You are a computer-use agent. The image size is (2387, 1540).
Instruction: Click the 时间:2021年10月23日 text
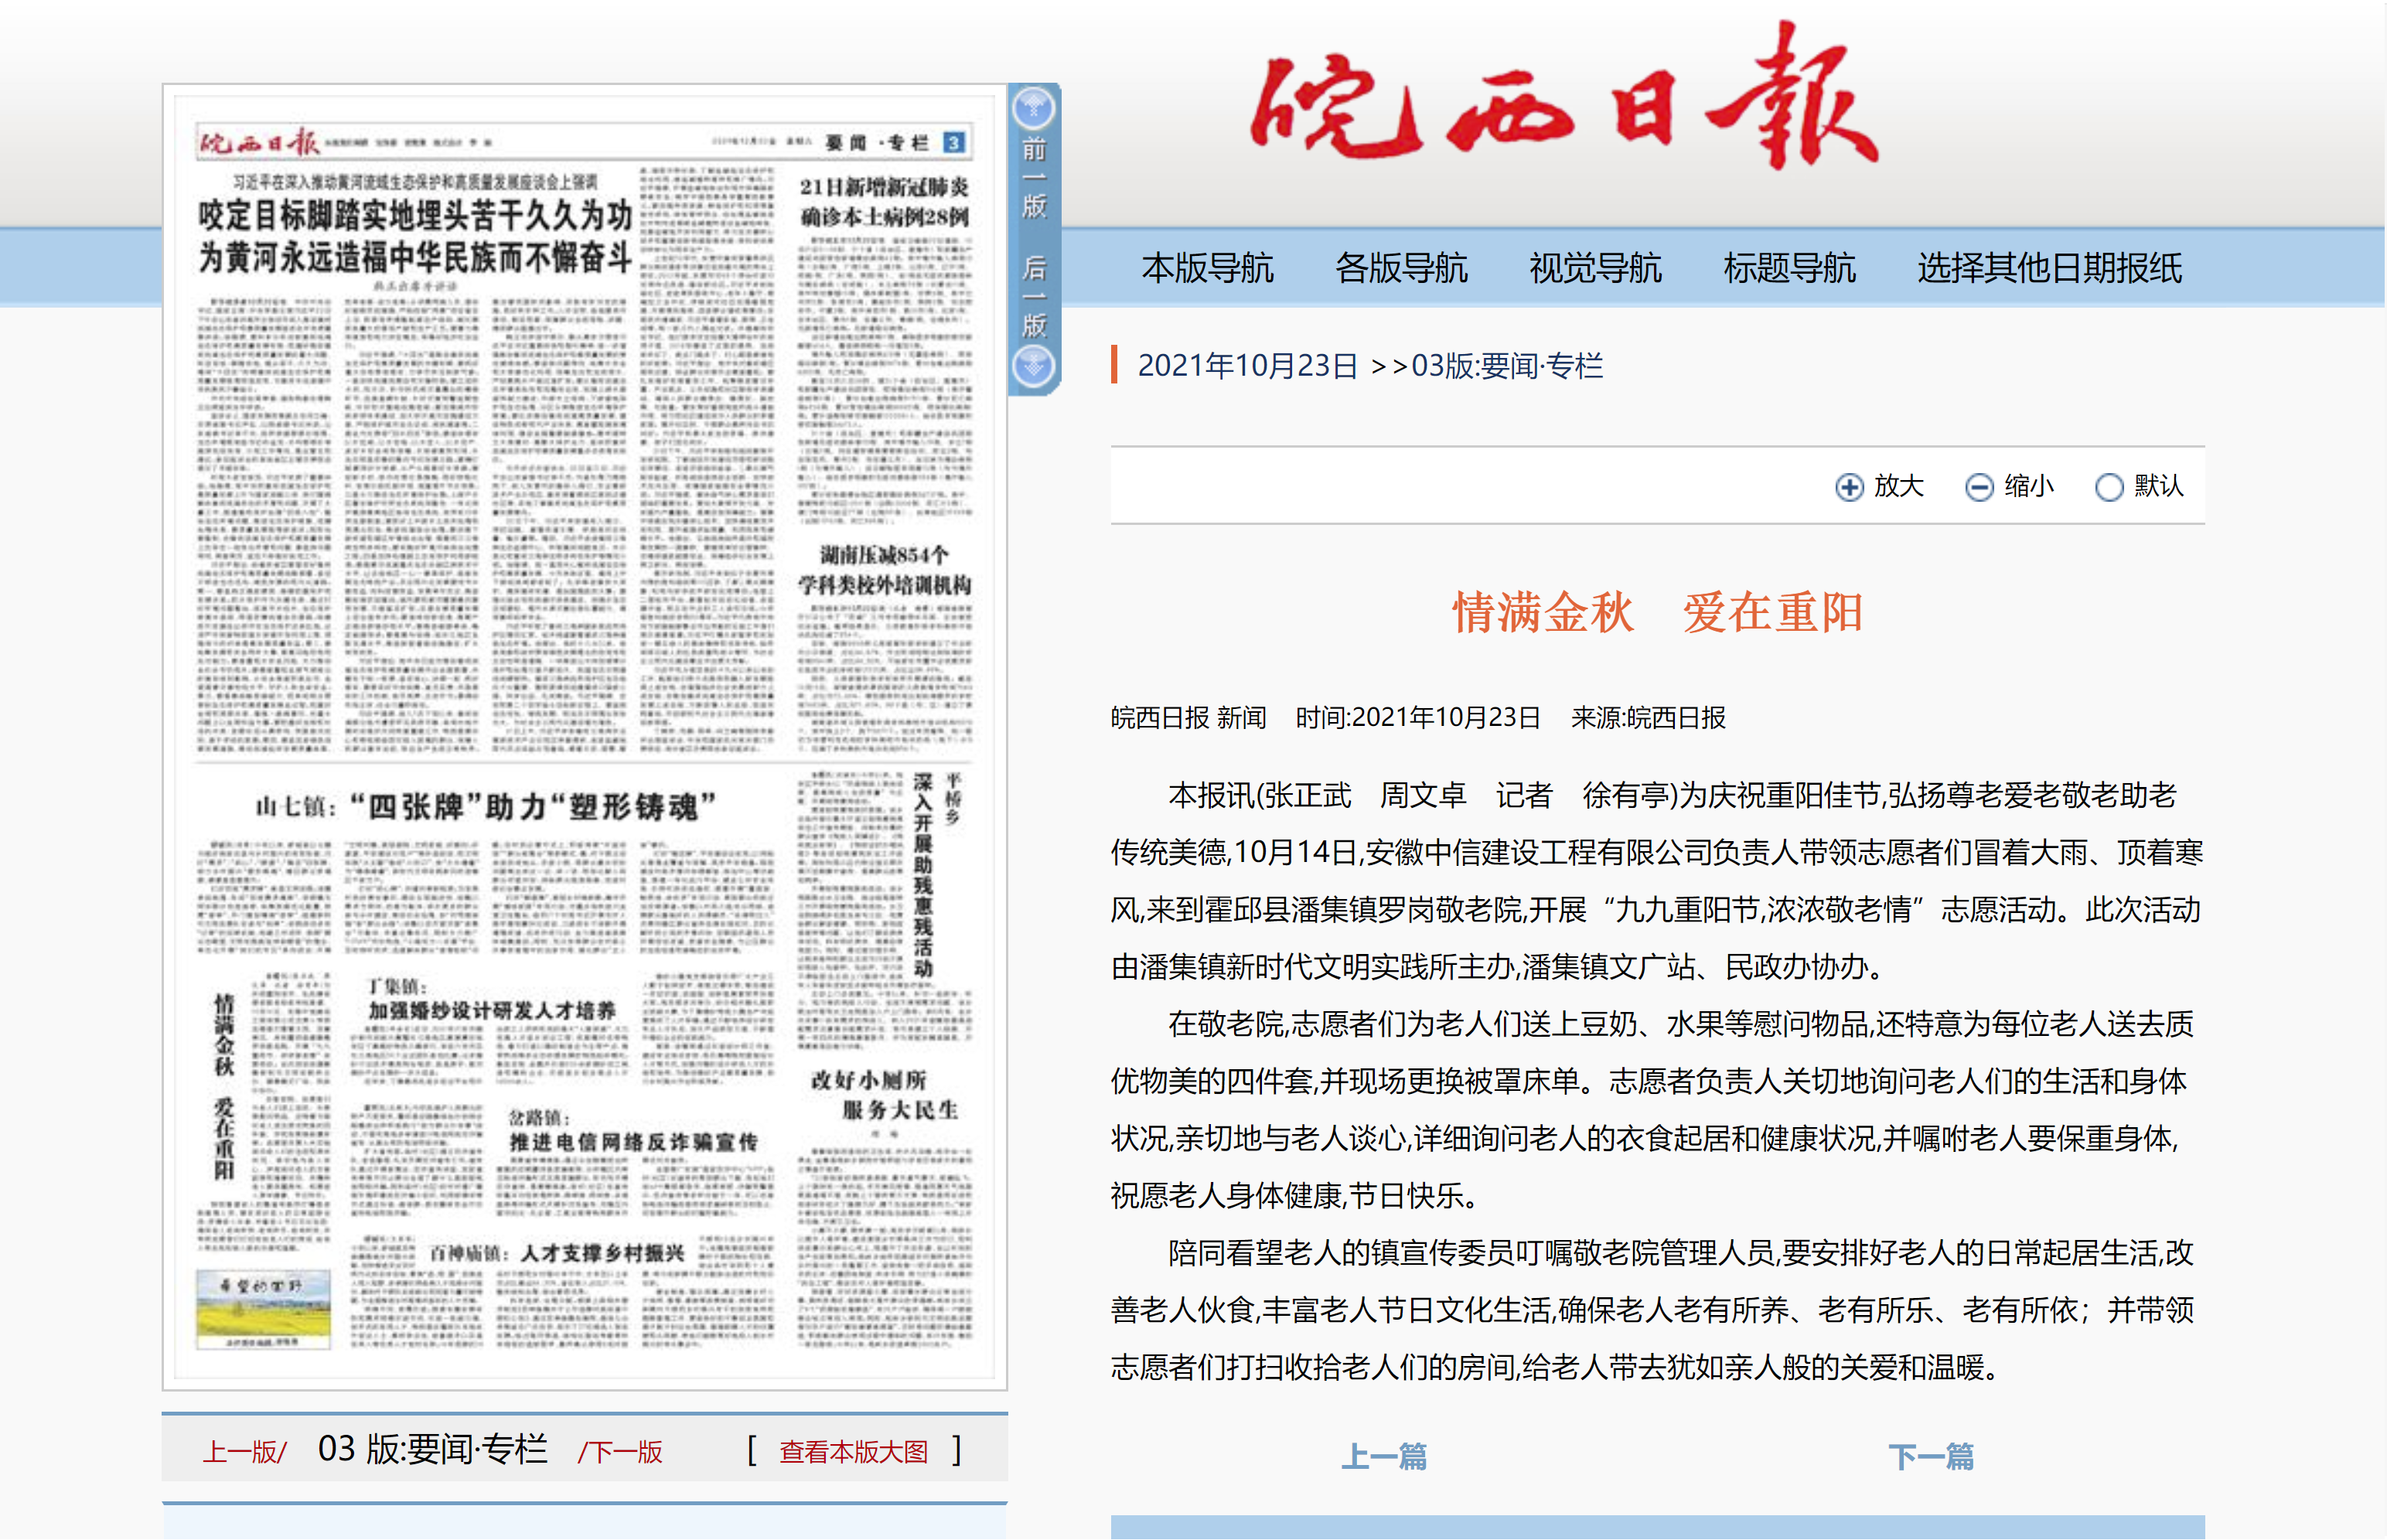click(x=1418, y=718)
